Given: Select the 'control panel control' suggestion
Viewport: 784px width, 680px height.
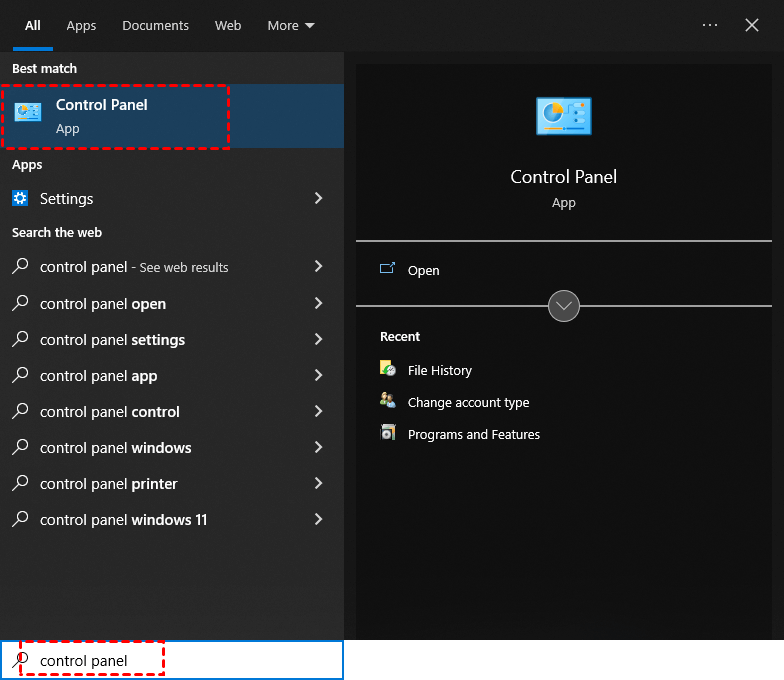Looking at the screenshot, I should click(x=172, y=412).
